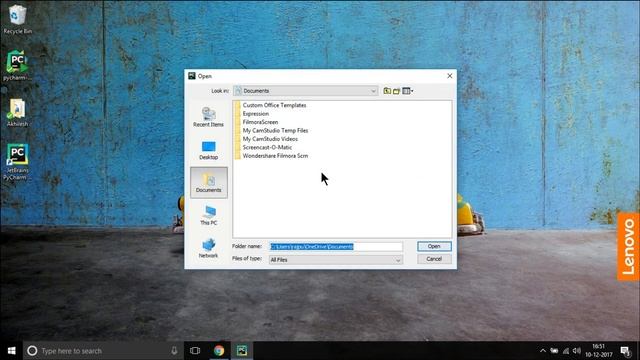Viewport: 640px width, 360px height.
Task: Select the Screencast-O-Matic folder
Action: tap(267, 147)
